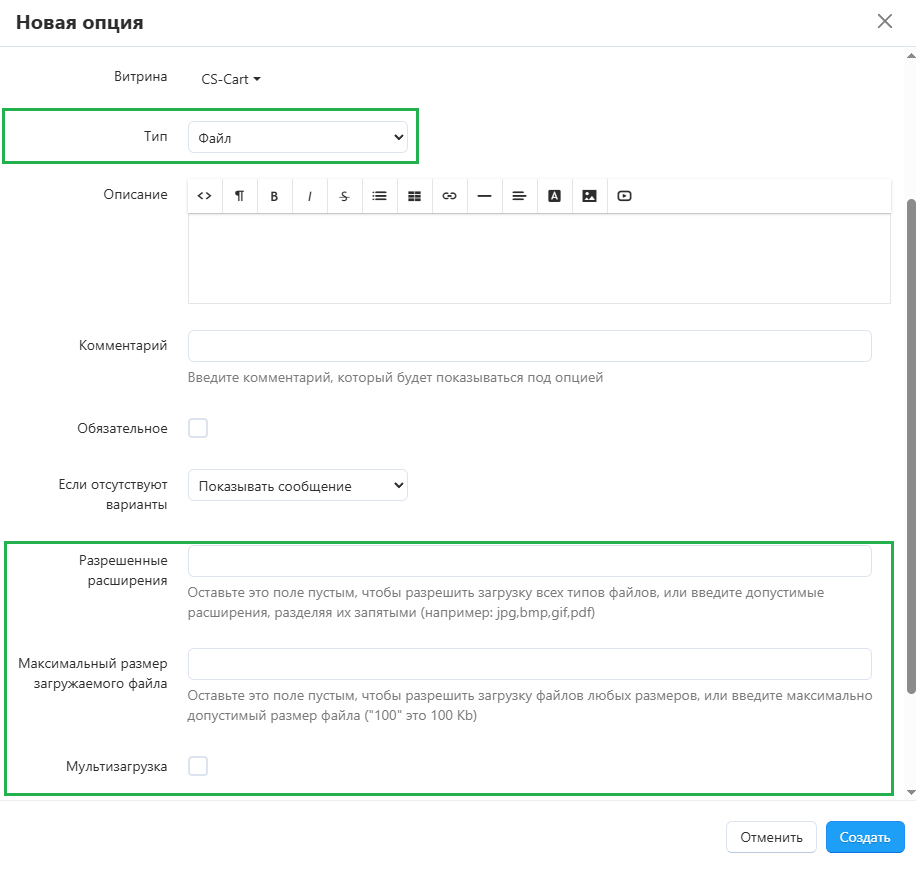The image size is (916, 869).
Task: Insert a video in the description
Action: click(x=624, y=196)
